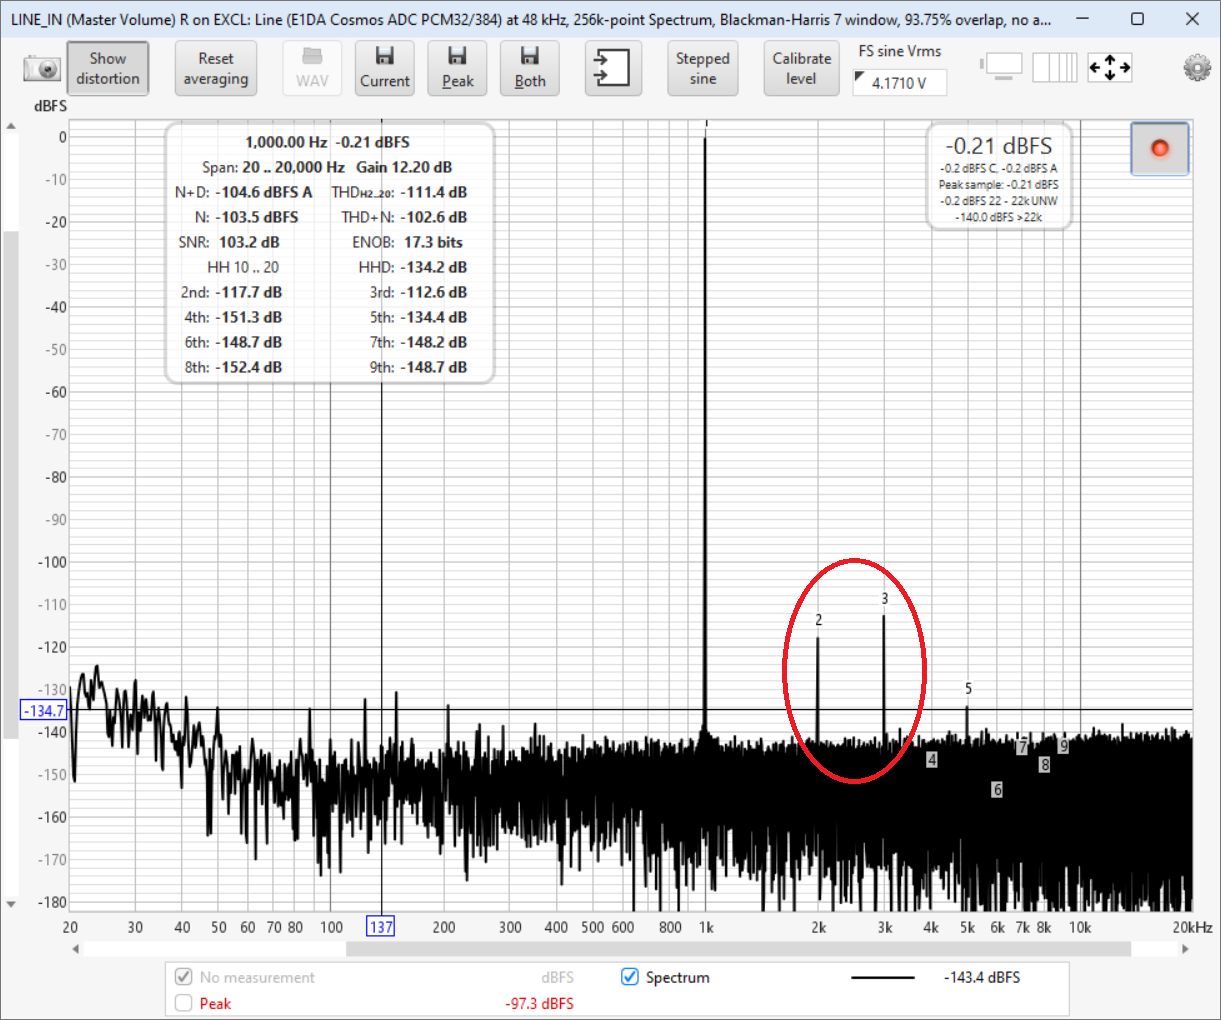Image resolution: width=1221 pixels, height=1020 pixels.
Task: Open the dBFS Y-axis unit selector
Action: coord(50,106)
